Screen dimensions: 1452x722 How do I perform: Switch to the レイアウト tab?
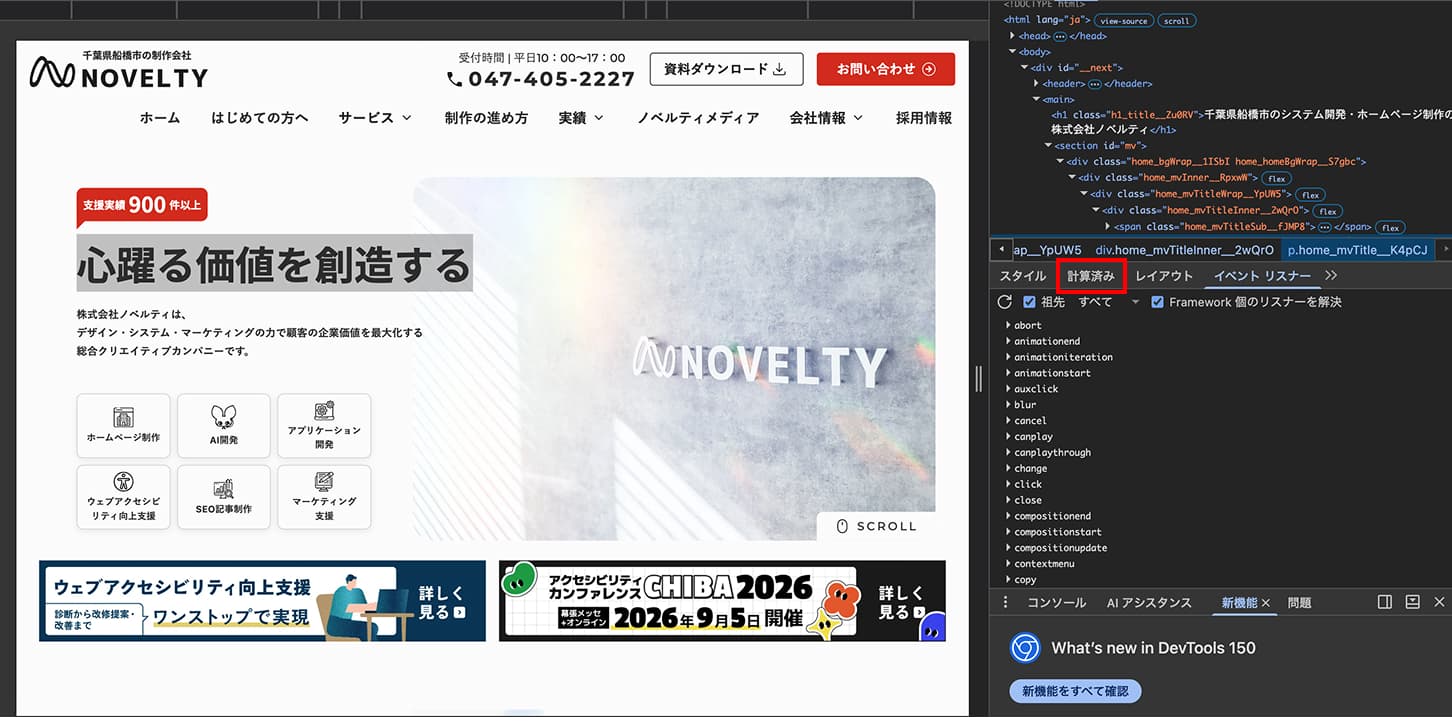pos(1165,276)
